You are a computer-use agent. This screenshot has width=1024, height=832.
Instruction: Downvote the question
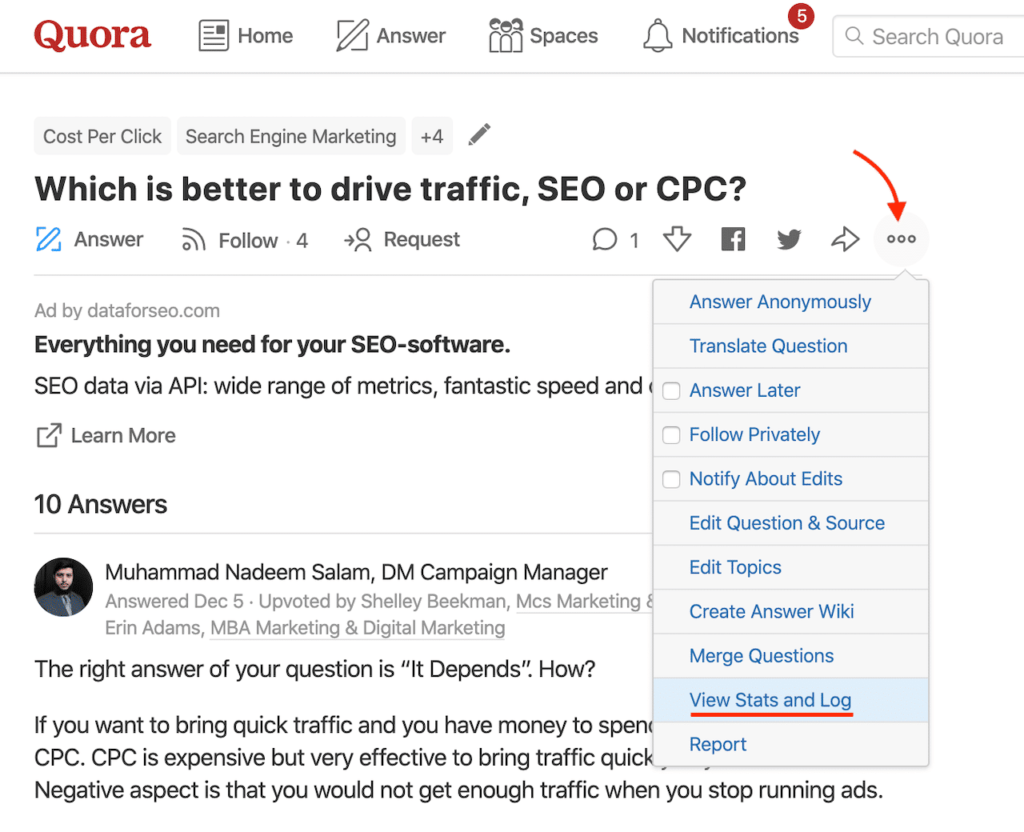677,239
